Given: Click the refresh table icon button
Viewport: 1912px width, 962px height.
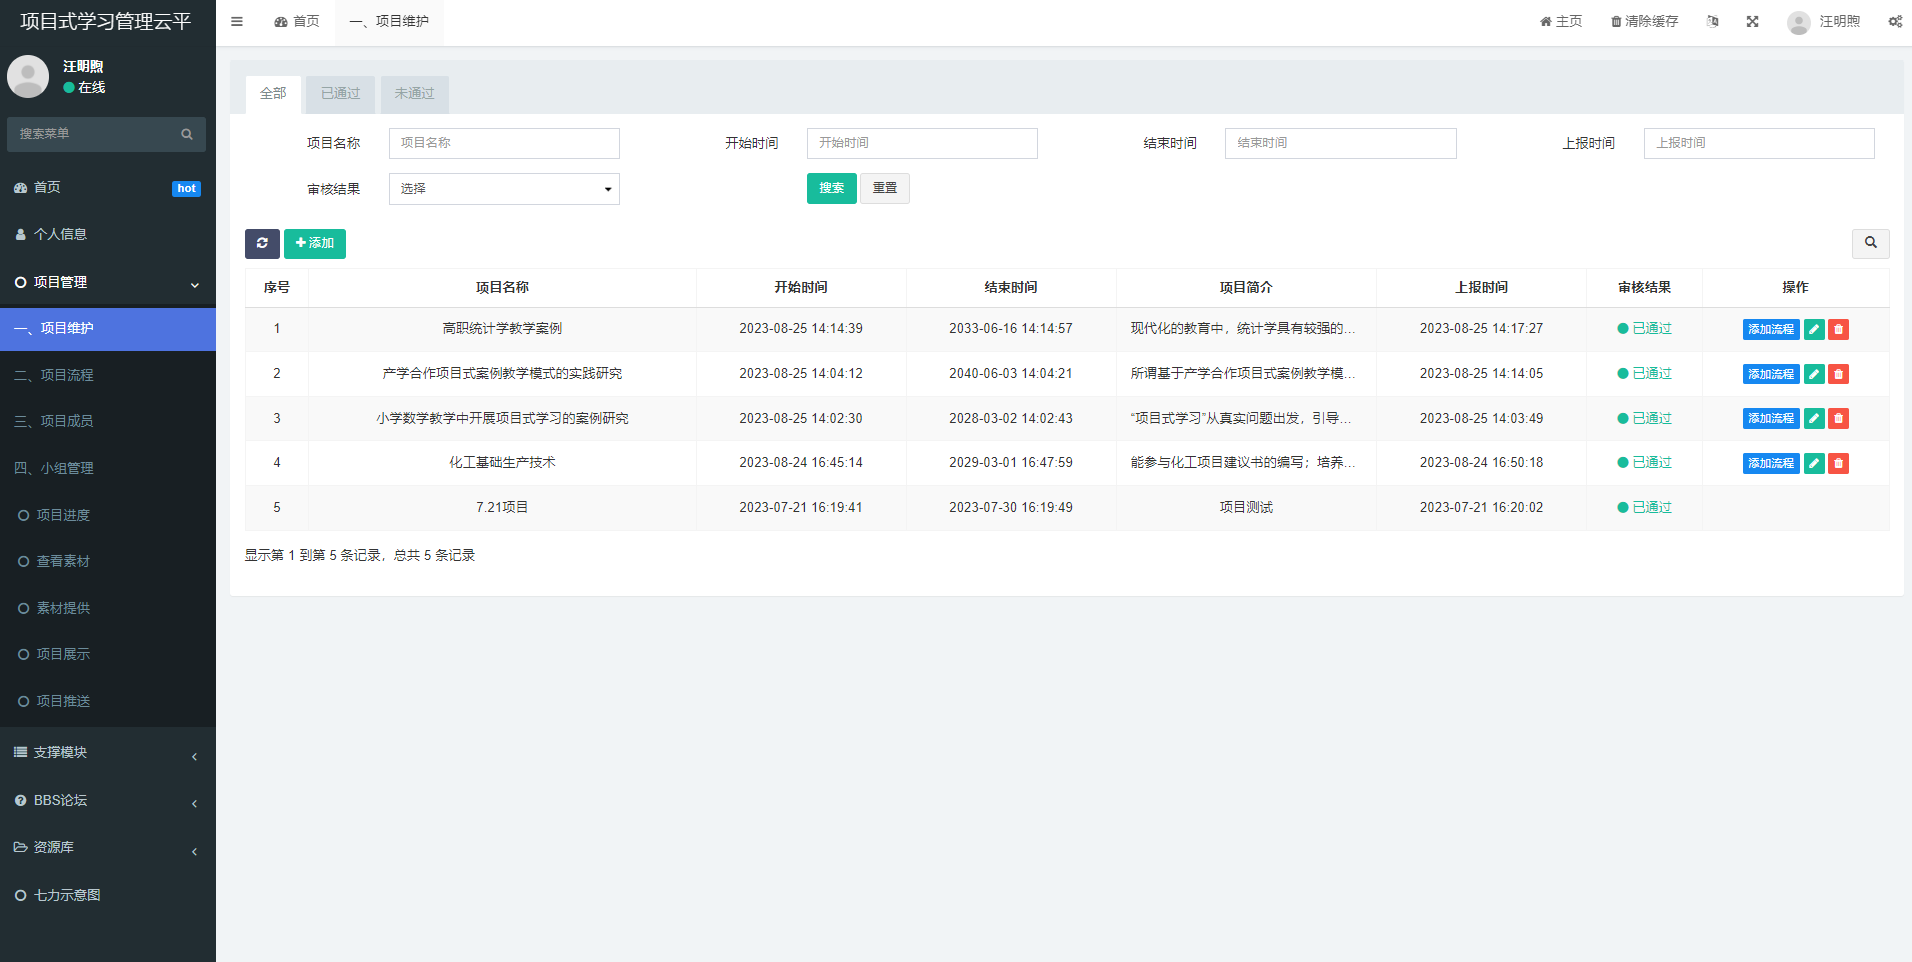Looking at the screenshot, I should [262, 243].
